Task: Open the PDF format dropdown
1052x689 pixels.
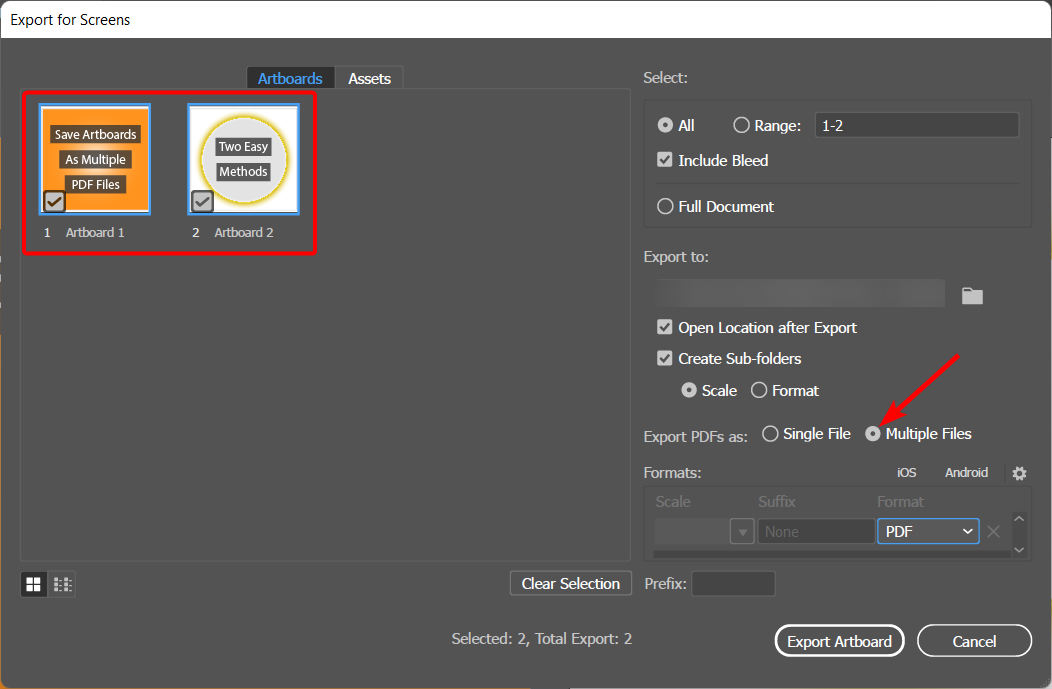Action: (x=929, y=532)
